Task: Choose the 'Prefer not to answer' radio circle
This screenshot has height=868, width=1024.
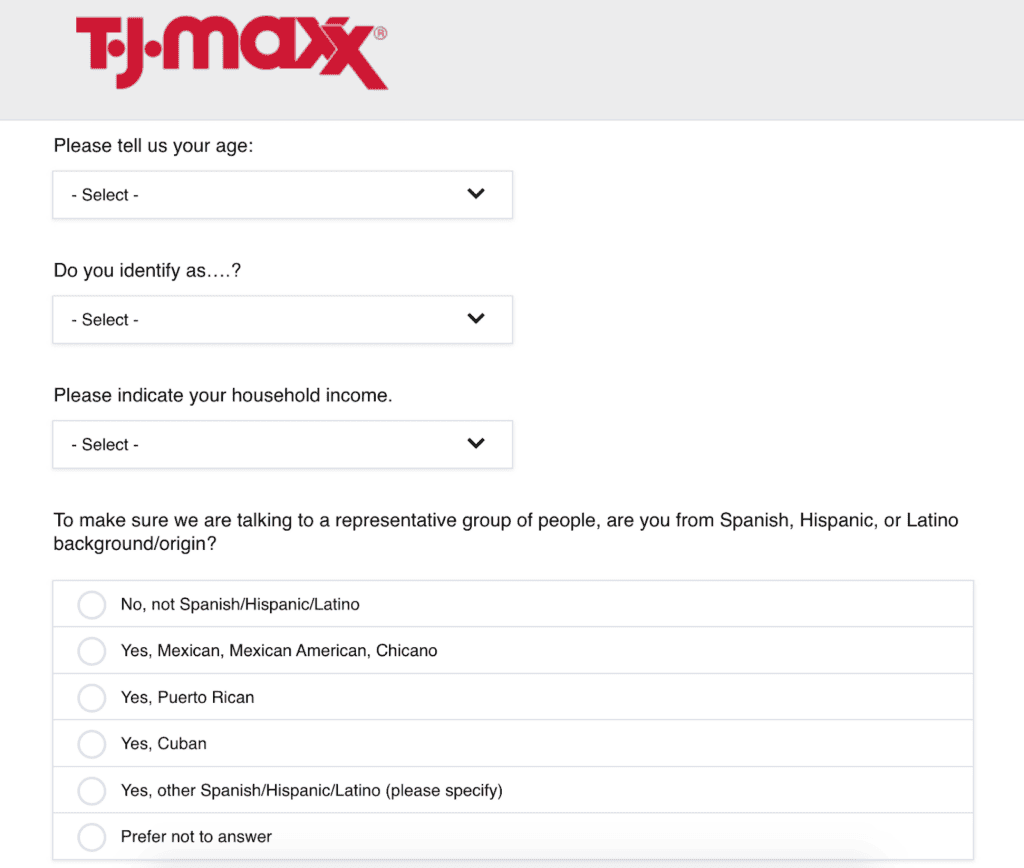Action: [x=92, y=837]
